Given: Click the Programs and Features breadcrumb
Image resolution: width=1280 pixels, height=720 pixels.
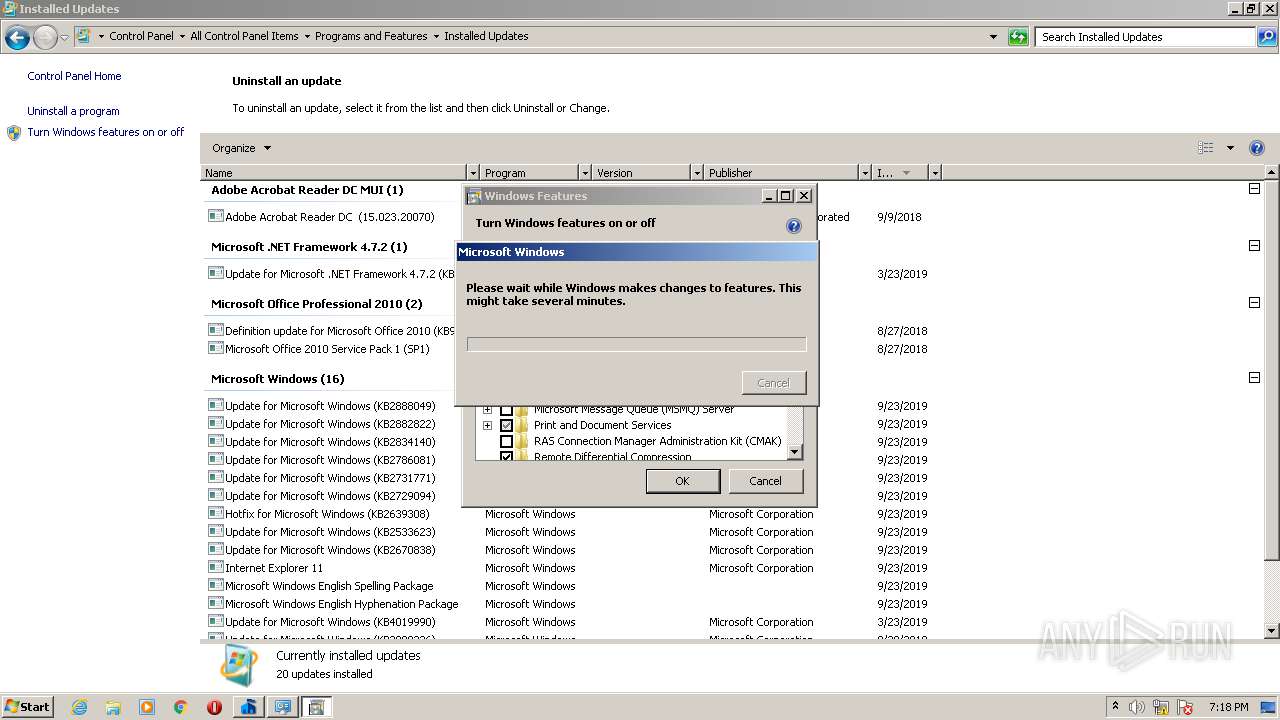Looking at the screenshot, I should click(x=371, y=36).
